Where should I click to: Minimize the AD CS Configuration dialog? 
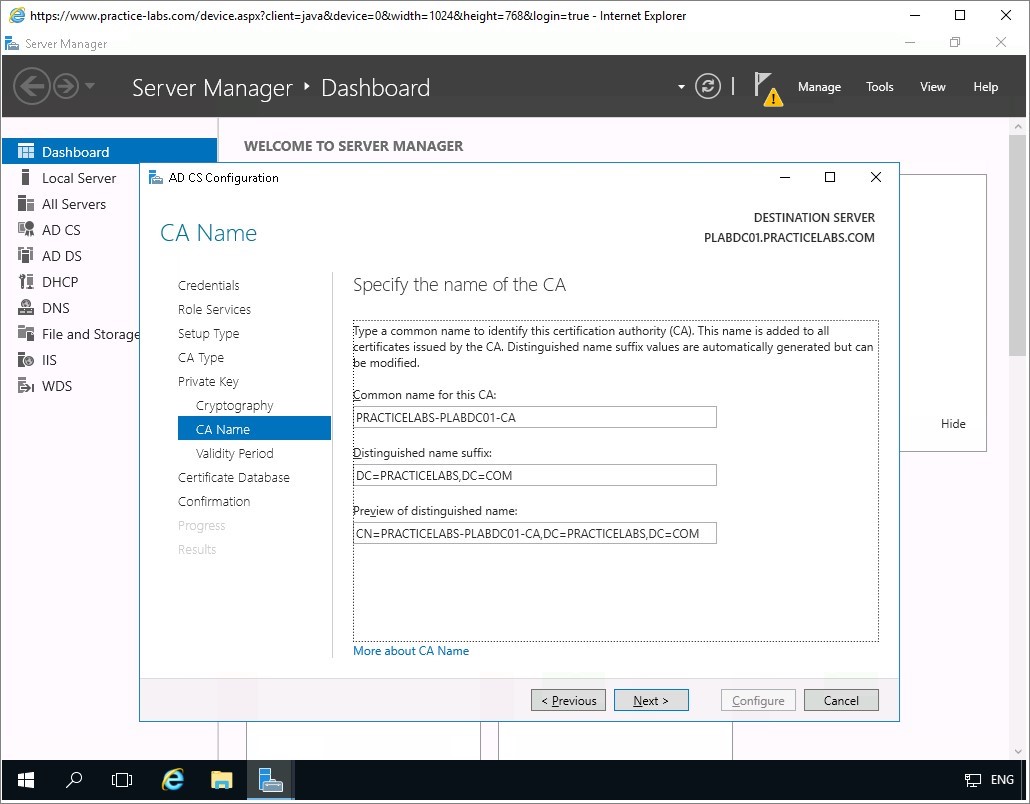click(784, 177)
